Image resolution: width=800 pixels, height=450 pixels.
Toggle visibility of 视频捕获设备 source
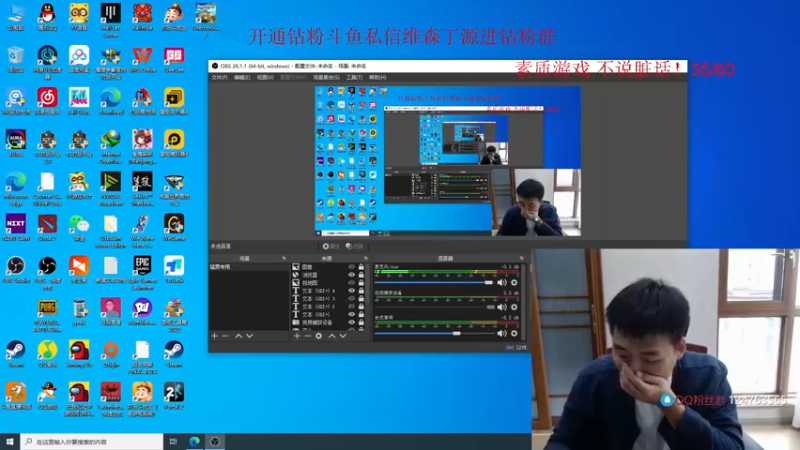point(352,322)
